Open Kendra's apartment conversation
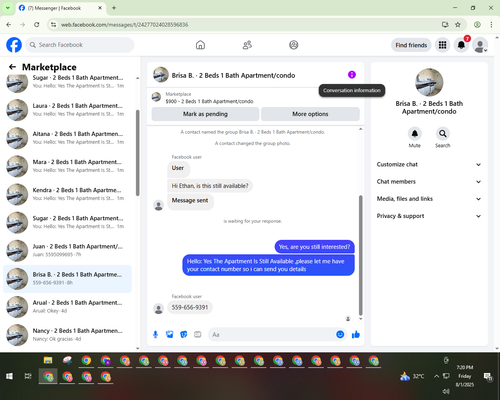 click(67, 194)
